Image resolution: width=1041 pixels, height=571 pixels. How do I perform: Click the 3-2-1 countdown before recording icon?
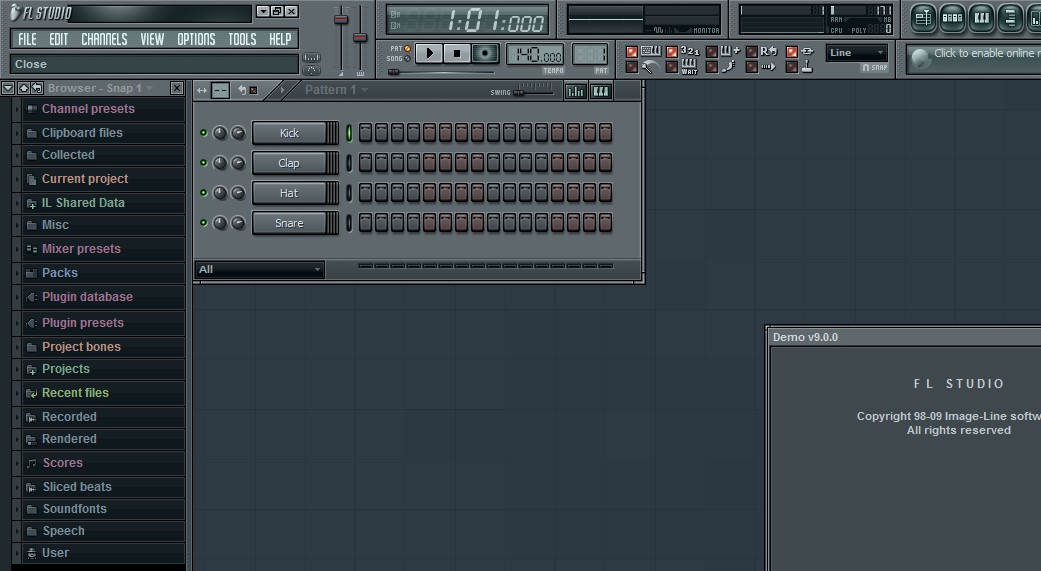click(690, 51)
